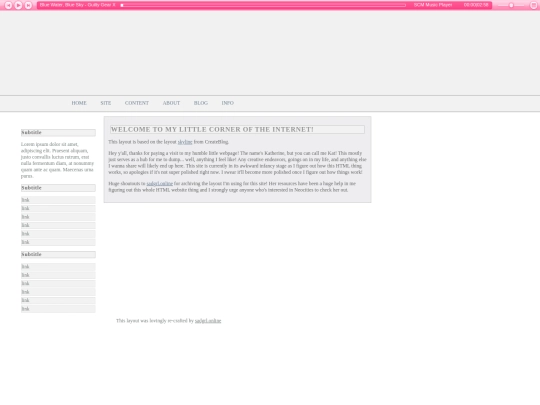Open the CONTENT navigation item
Screen dimensions: 540x405
[x=137, y=103]
